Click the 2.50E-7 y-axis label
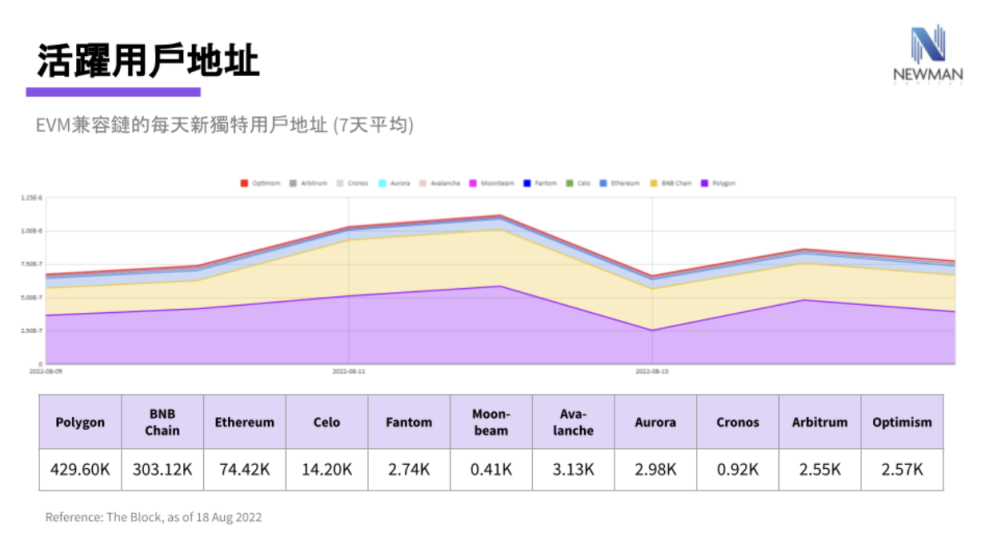The width and height of the screenshot is (981, 533). 32,330
